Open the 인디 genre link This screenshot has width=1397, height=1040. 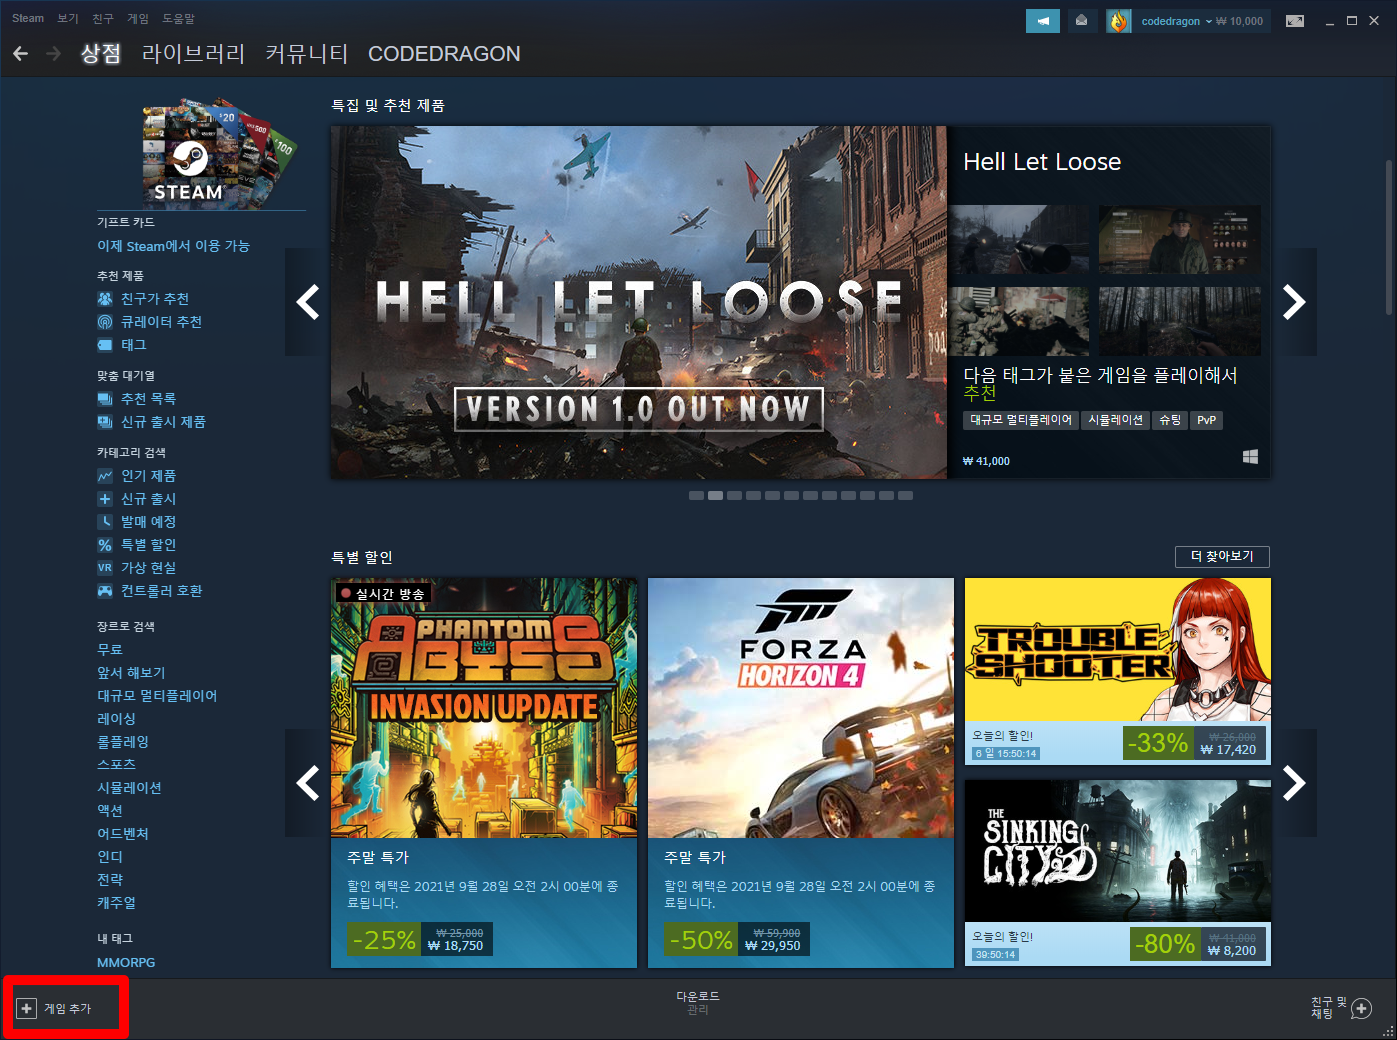(110, 857)
